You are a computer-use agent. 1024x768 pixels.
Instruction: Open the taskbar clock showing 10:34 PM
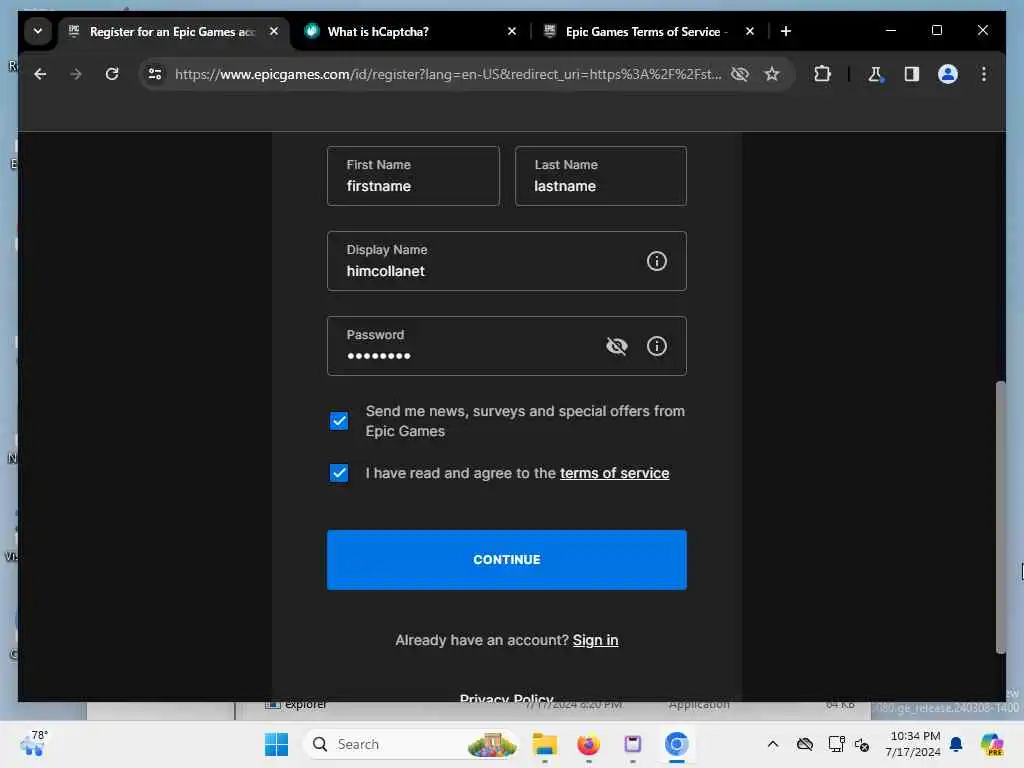pos(912,744)
